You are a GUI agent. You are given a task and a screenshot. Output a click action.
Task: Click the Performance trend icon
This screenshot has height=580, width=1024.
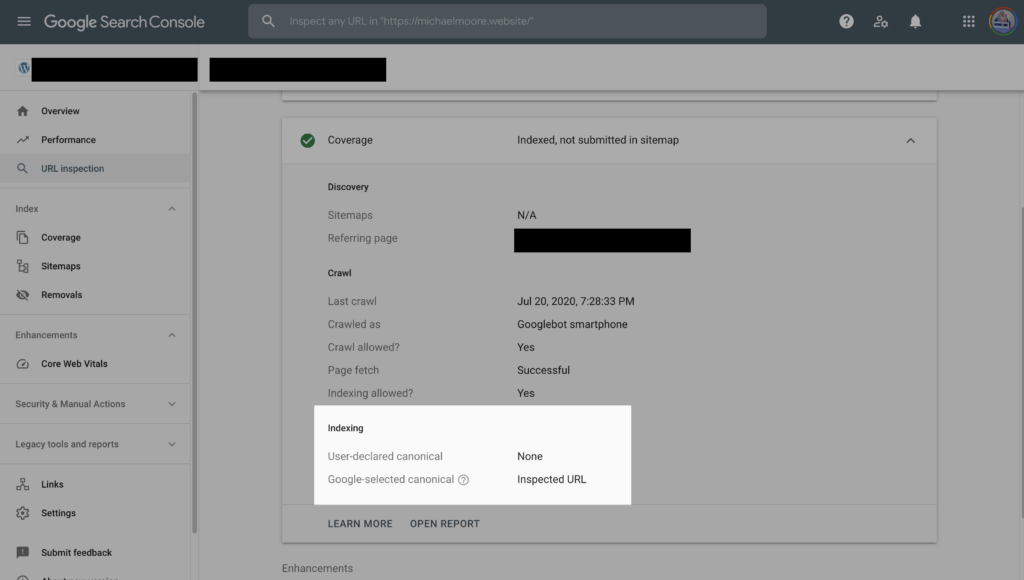pos(23,140)
